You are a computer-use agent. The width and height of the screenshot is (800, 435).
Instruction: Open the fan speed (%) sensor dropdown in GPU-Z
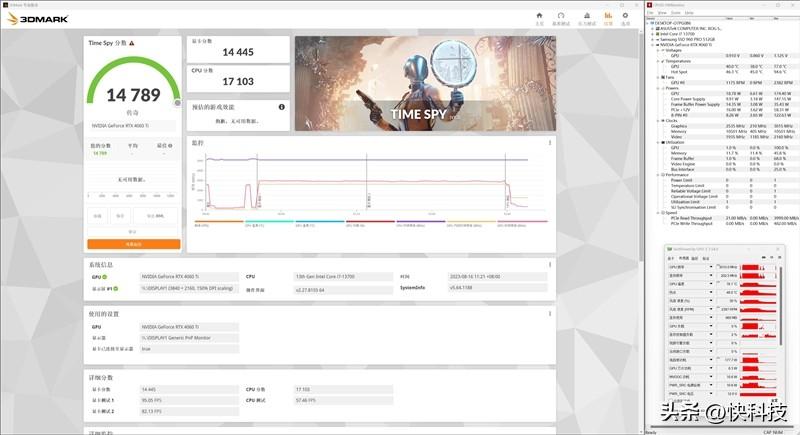pyautogui.click(x=711, y=301)
